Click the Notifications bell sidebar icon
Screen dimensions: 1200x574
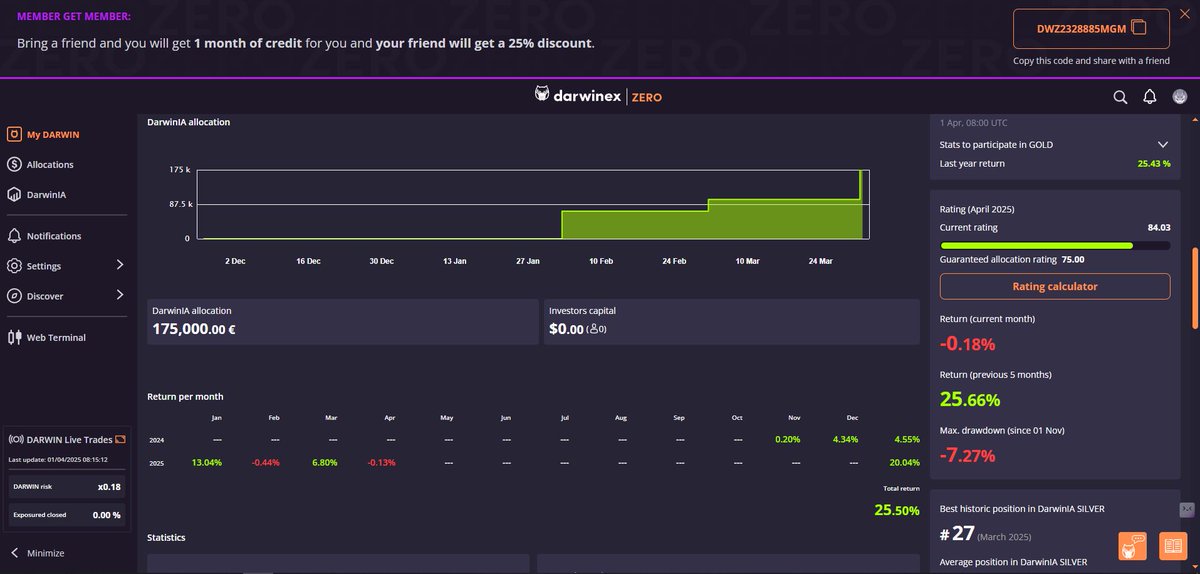tap(14, 236)
